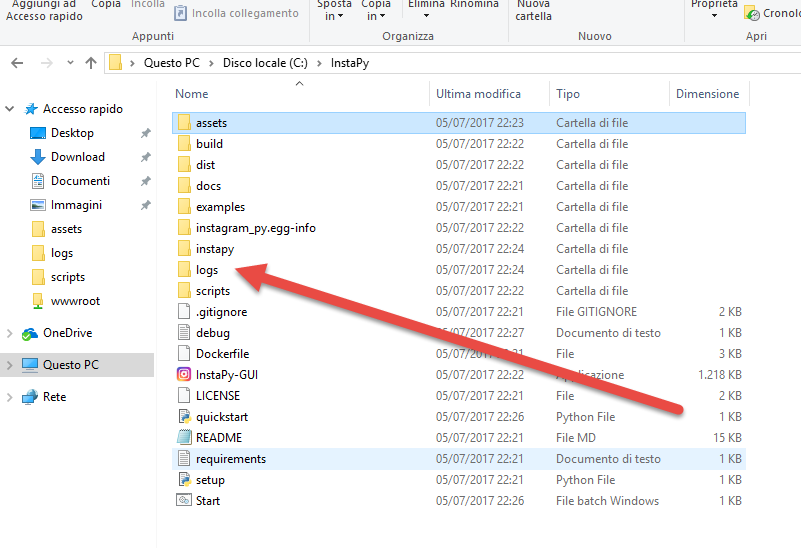Expand the OneDrive tree node
Viewport: 801px width, 548px height.
(9, 333)
